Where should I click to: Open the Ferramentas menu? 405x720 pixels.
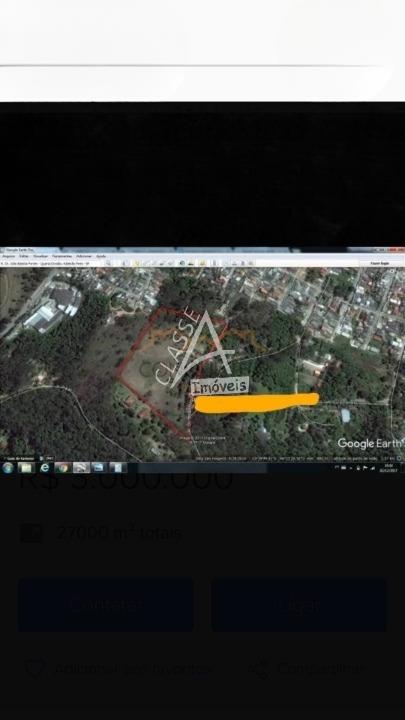[62, 256]
